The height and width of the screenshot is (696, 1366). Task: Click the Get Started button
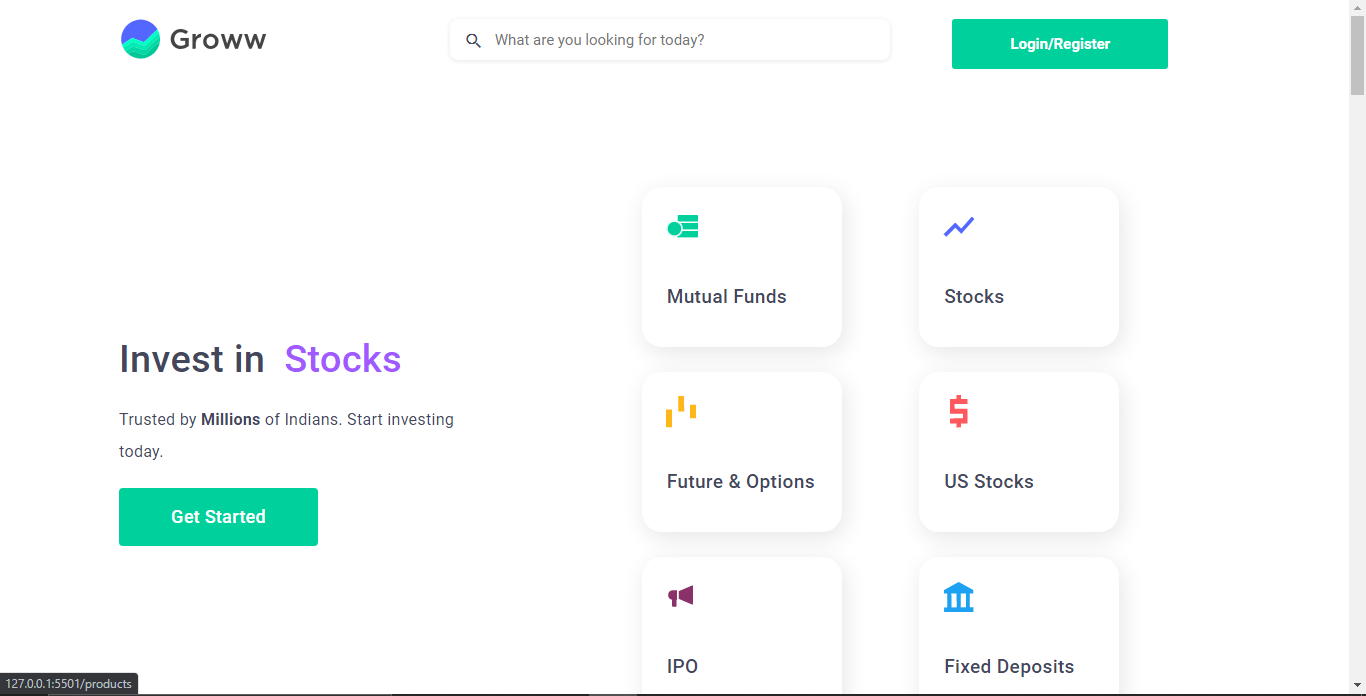(218, 517)
